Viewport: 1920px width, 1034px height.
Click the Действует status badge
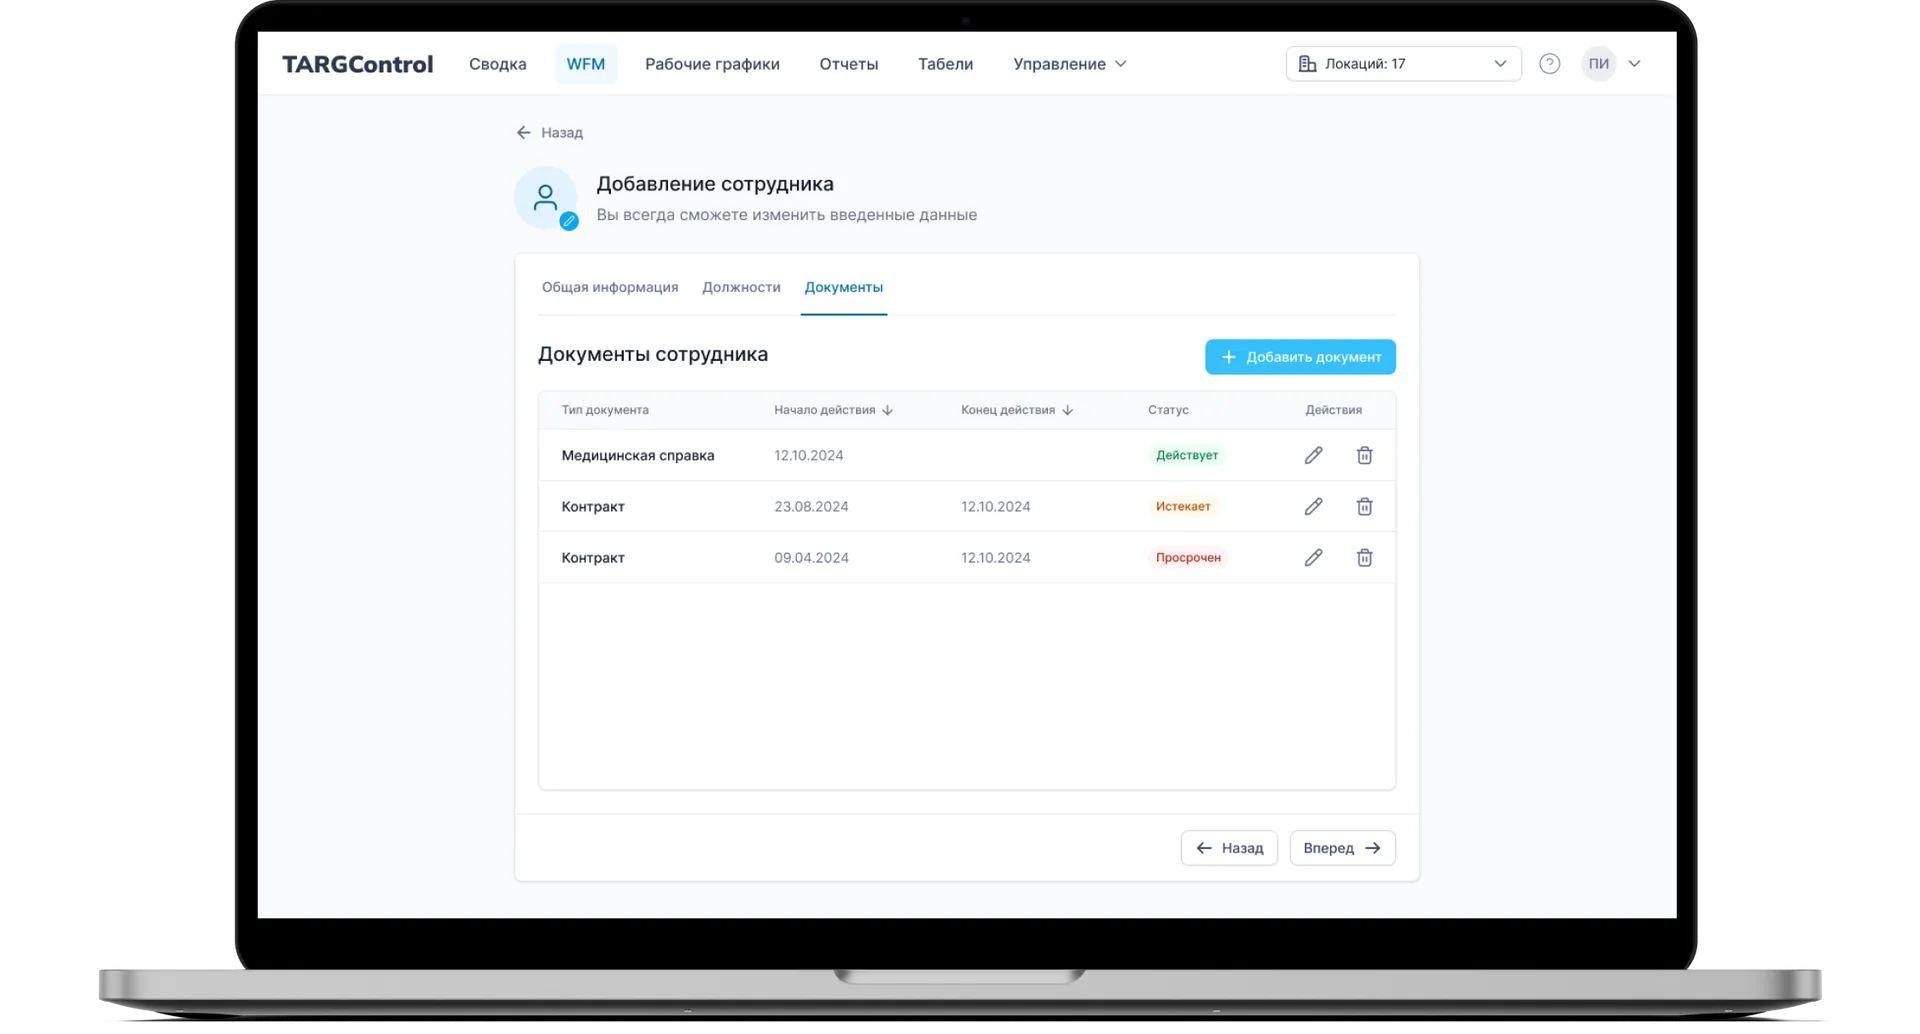click(x=1187, y=455)
